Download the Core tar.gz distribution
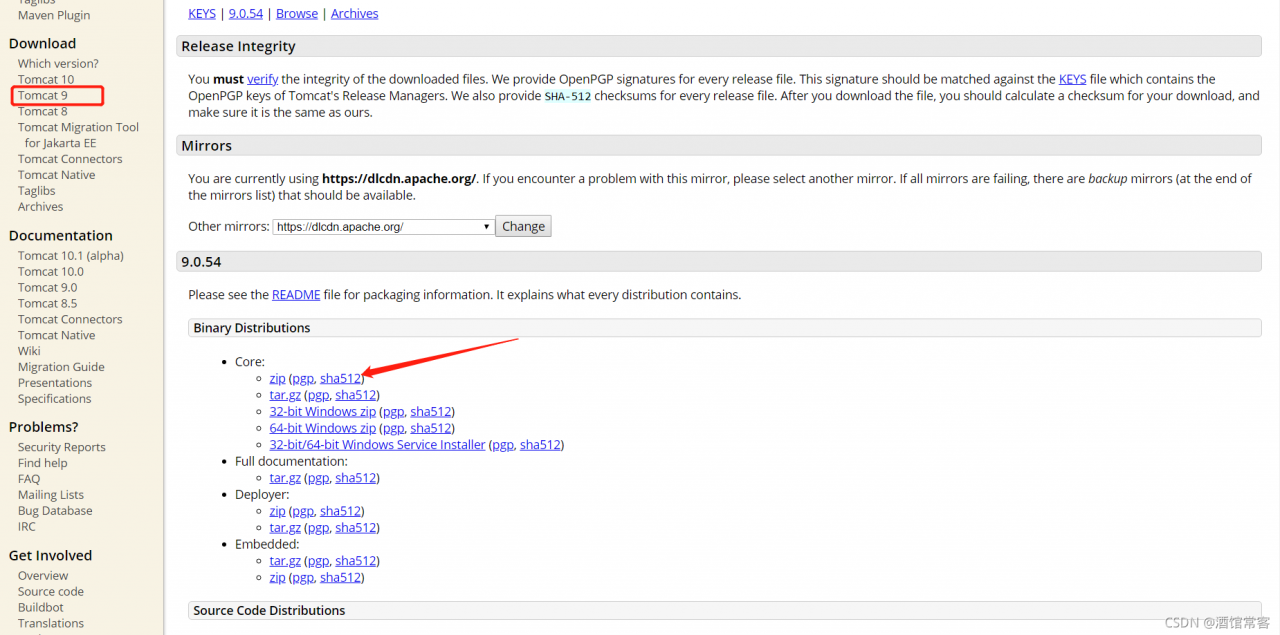Viewport: 1280px width, 635px height. [285, 395]
